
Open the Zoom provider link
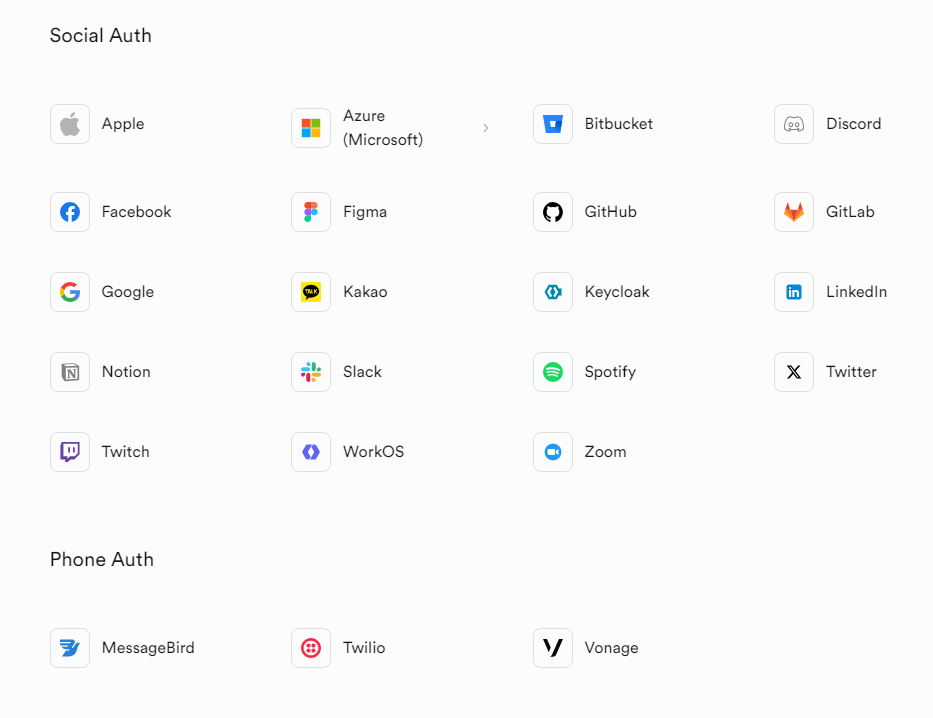pyautogui.click(x=605, y=452)
